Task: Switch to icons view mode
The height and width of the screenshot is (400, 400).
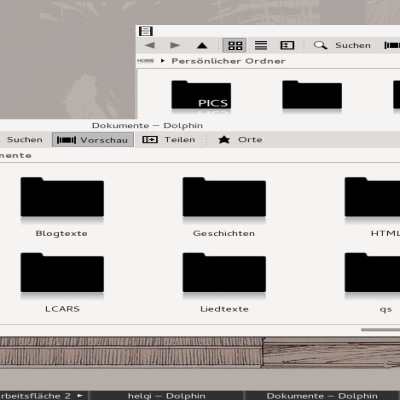Action: tap(235, 45)
